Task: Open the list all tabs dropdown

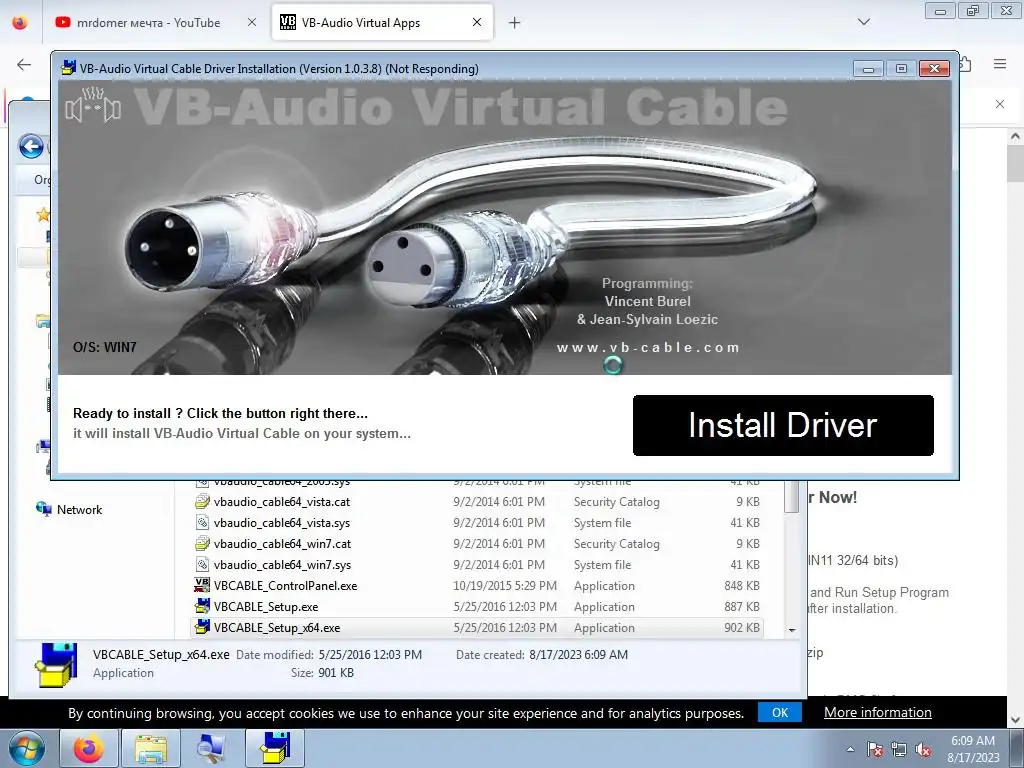Action: tap(864, 22)
